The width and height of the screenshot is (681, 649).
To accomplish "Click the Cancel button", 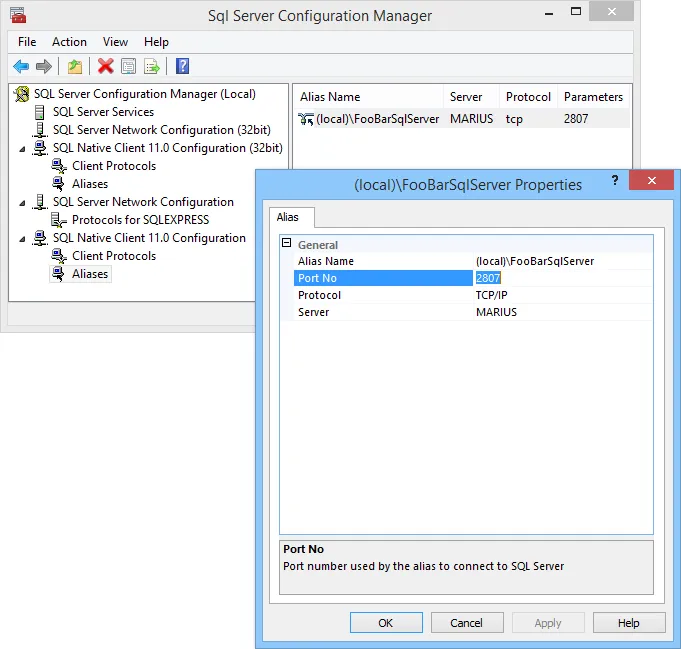I will tap(466, 623).
